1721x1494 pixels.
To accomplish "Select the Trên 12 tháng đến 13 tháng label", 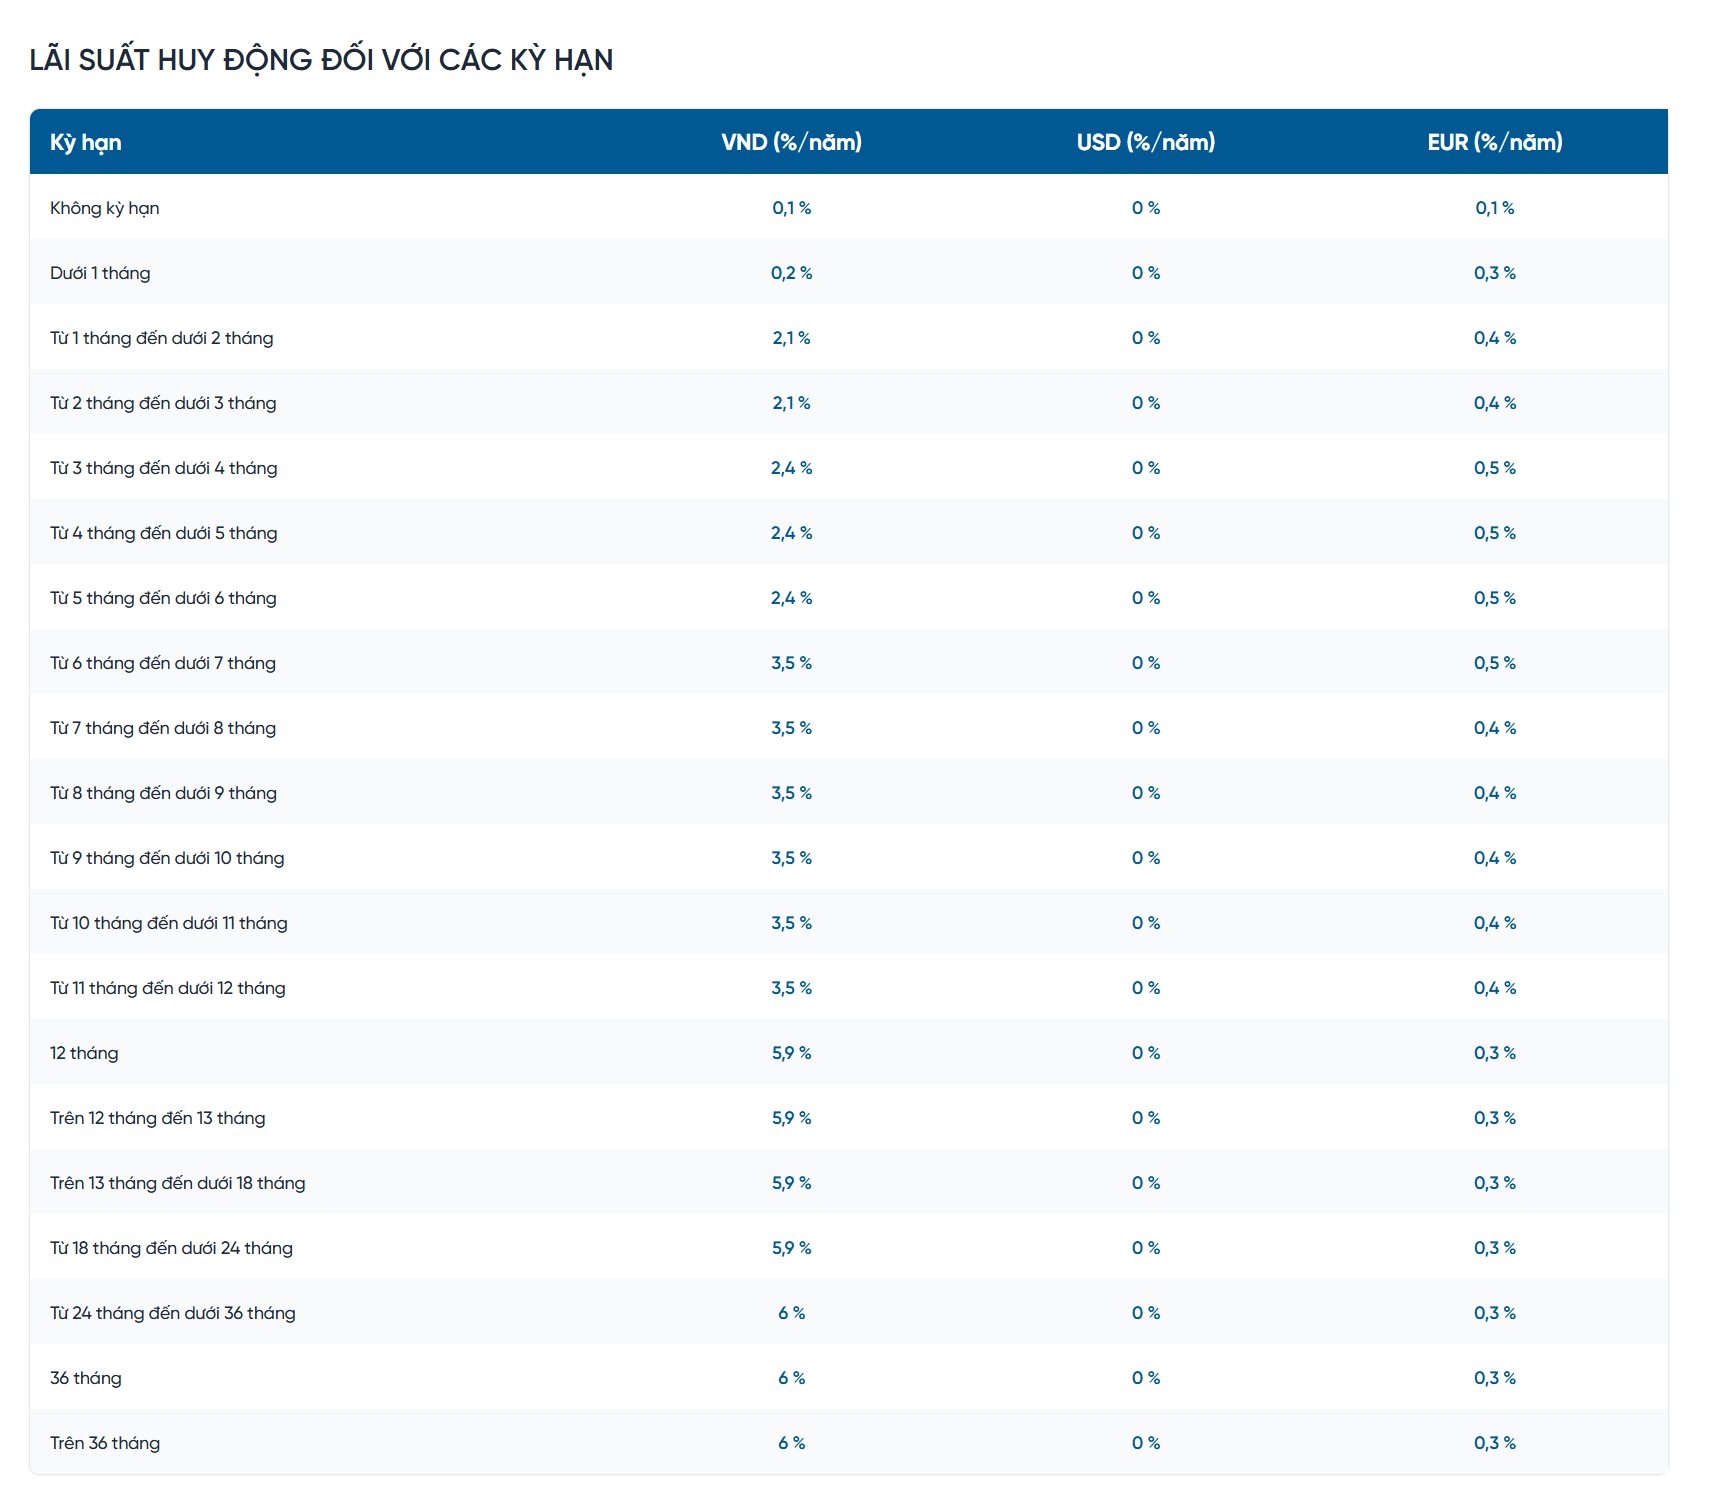I will coord(158,1118).
